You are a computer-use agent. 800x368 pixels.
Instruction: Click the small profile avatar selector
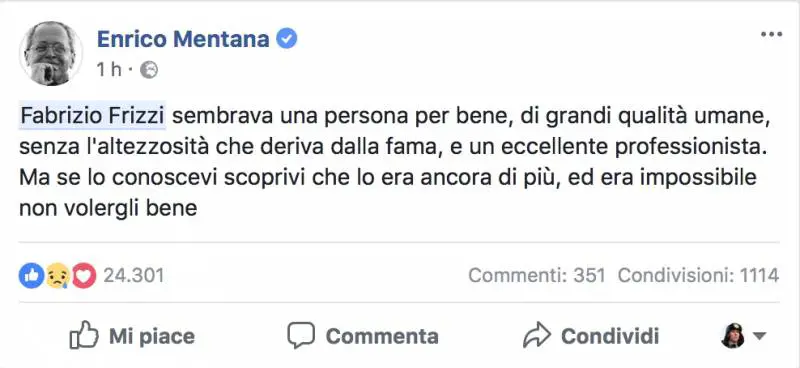(733, 336)
